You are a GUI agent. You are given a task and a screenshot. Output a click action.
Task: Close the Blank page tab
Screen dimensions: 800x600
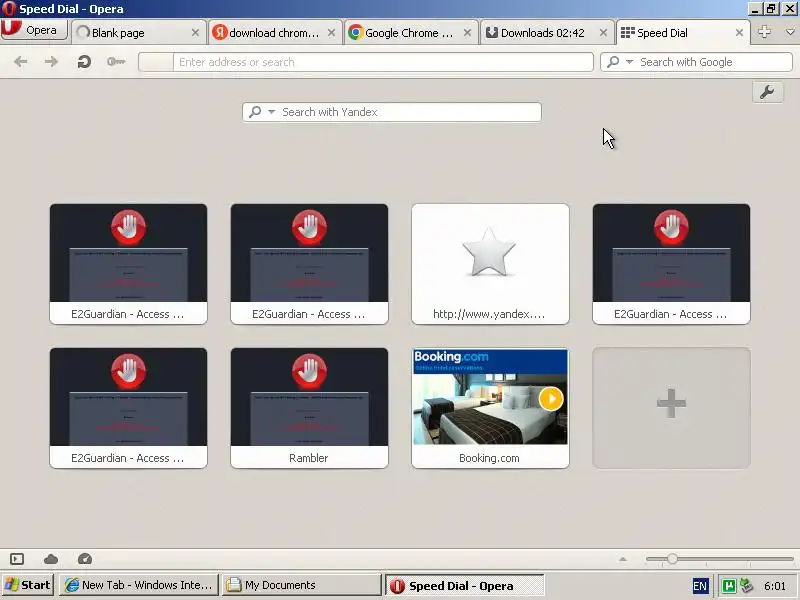click(x=195, y=33)
